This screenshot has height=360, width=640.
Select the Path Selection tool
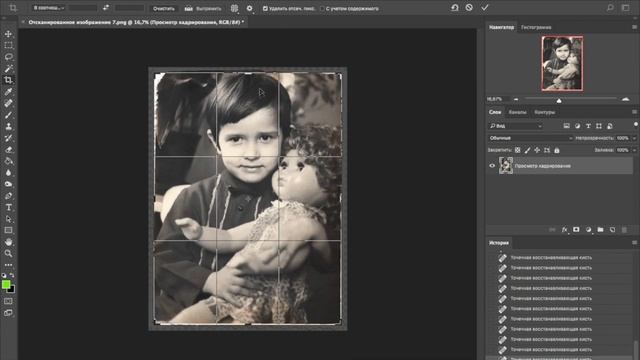tap(8, 219)
